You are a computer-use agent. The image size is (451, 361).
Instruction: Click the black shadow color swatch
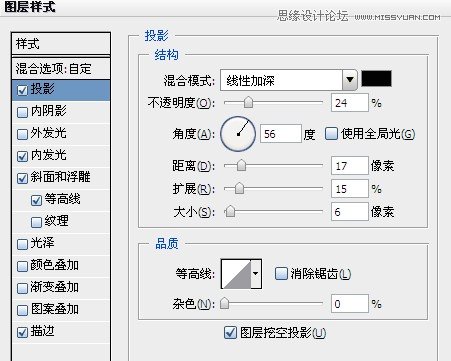coord(377,79)
